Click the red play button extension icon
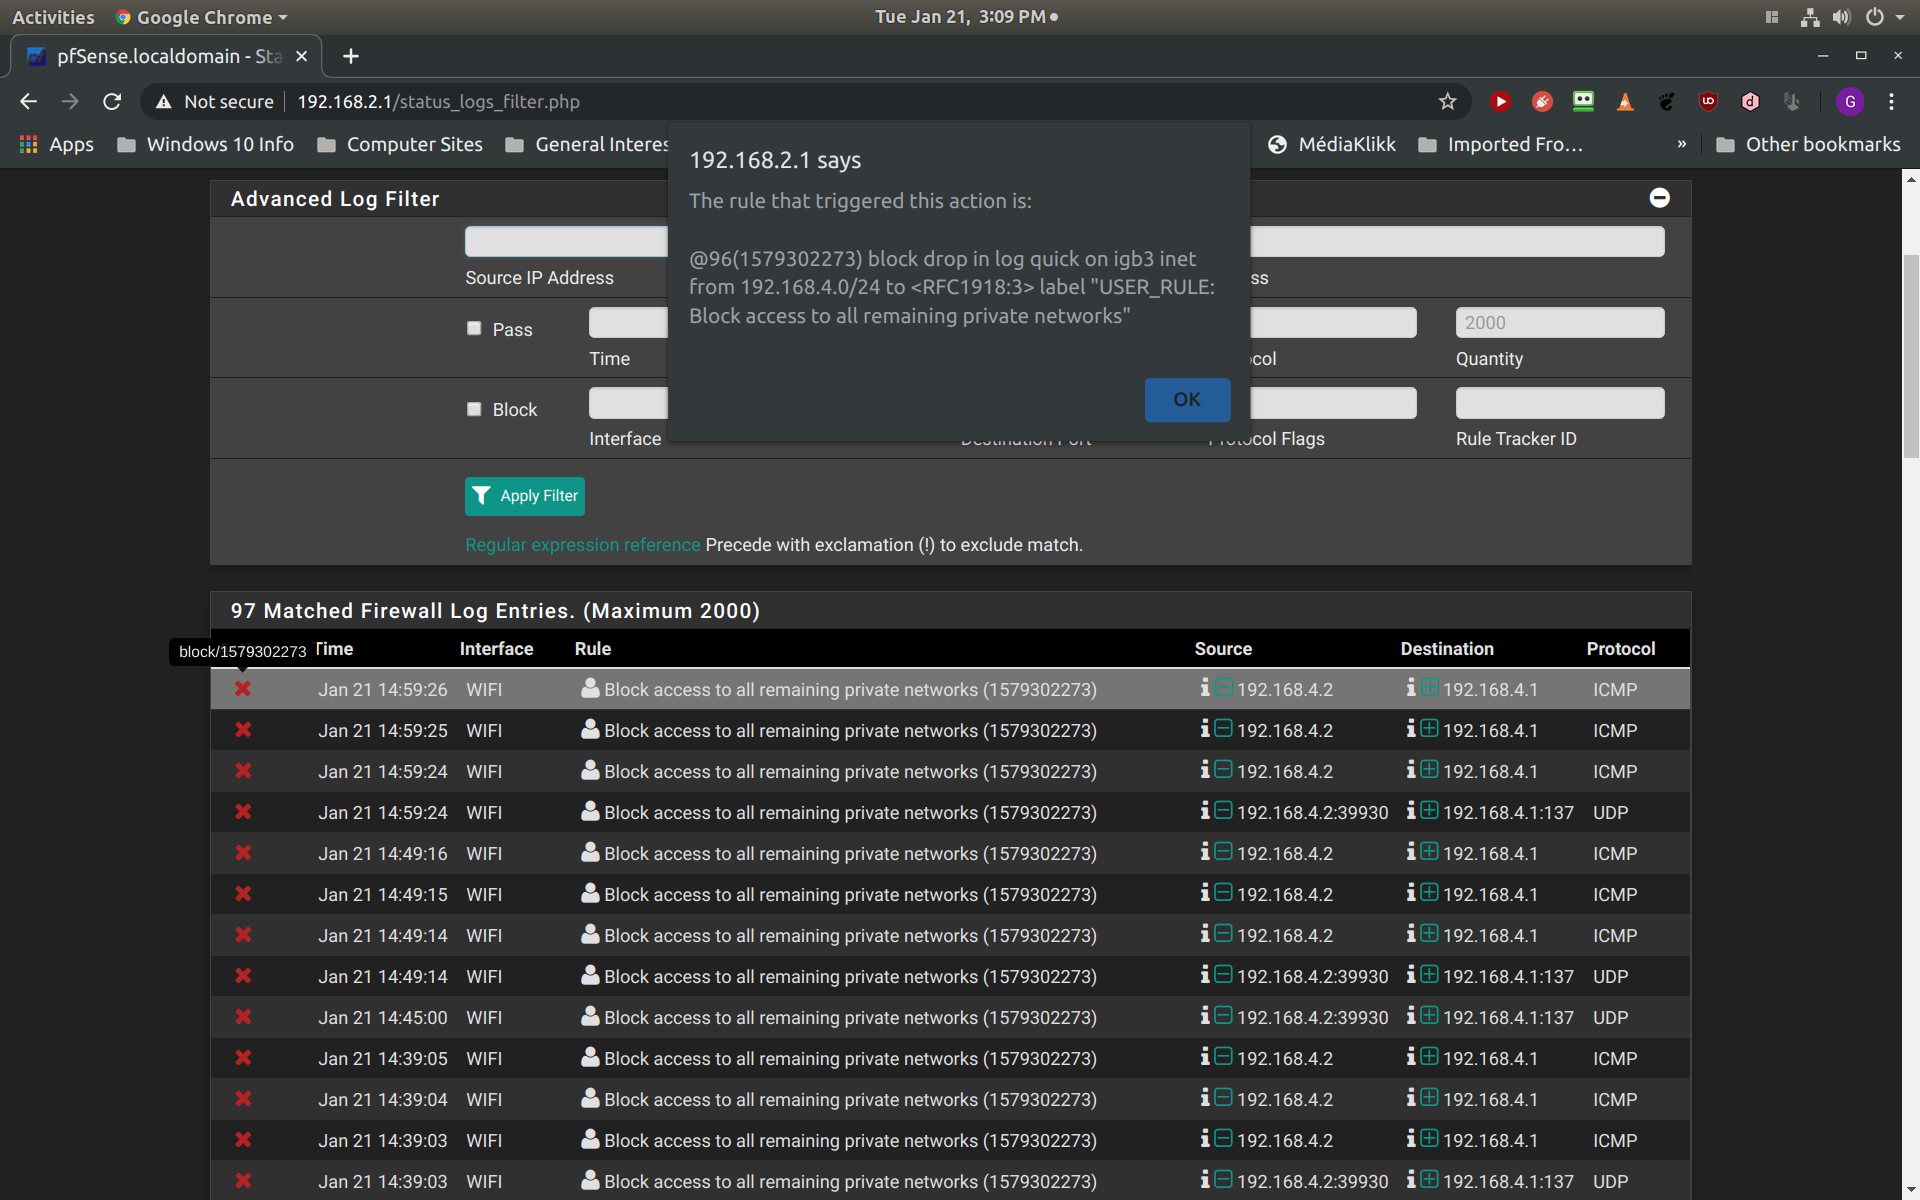This screenshot has width=1920, height=1200. click(x=1500, y=101)
